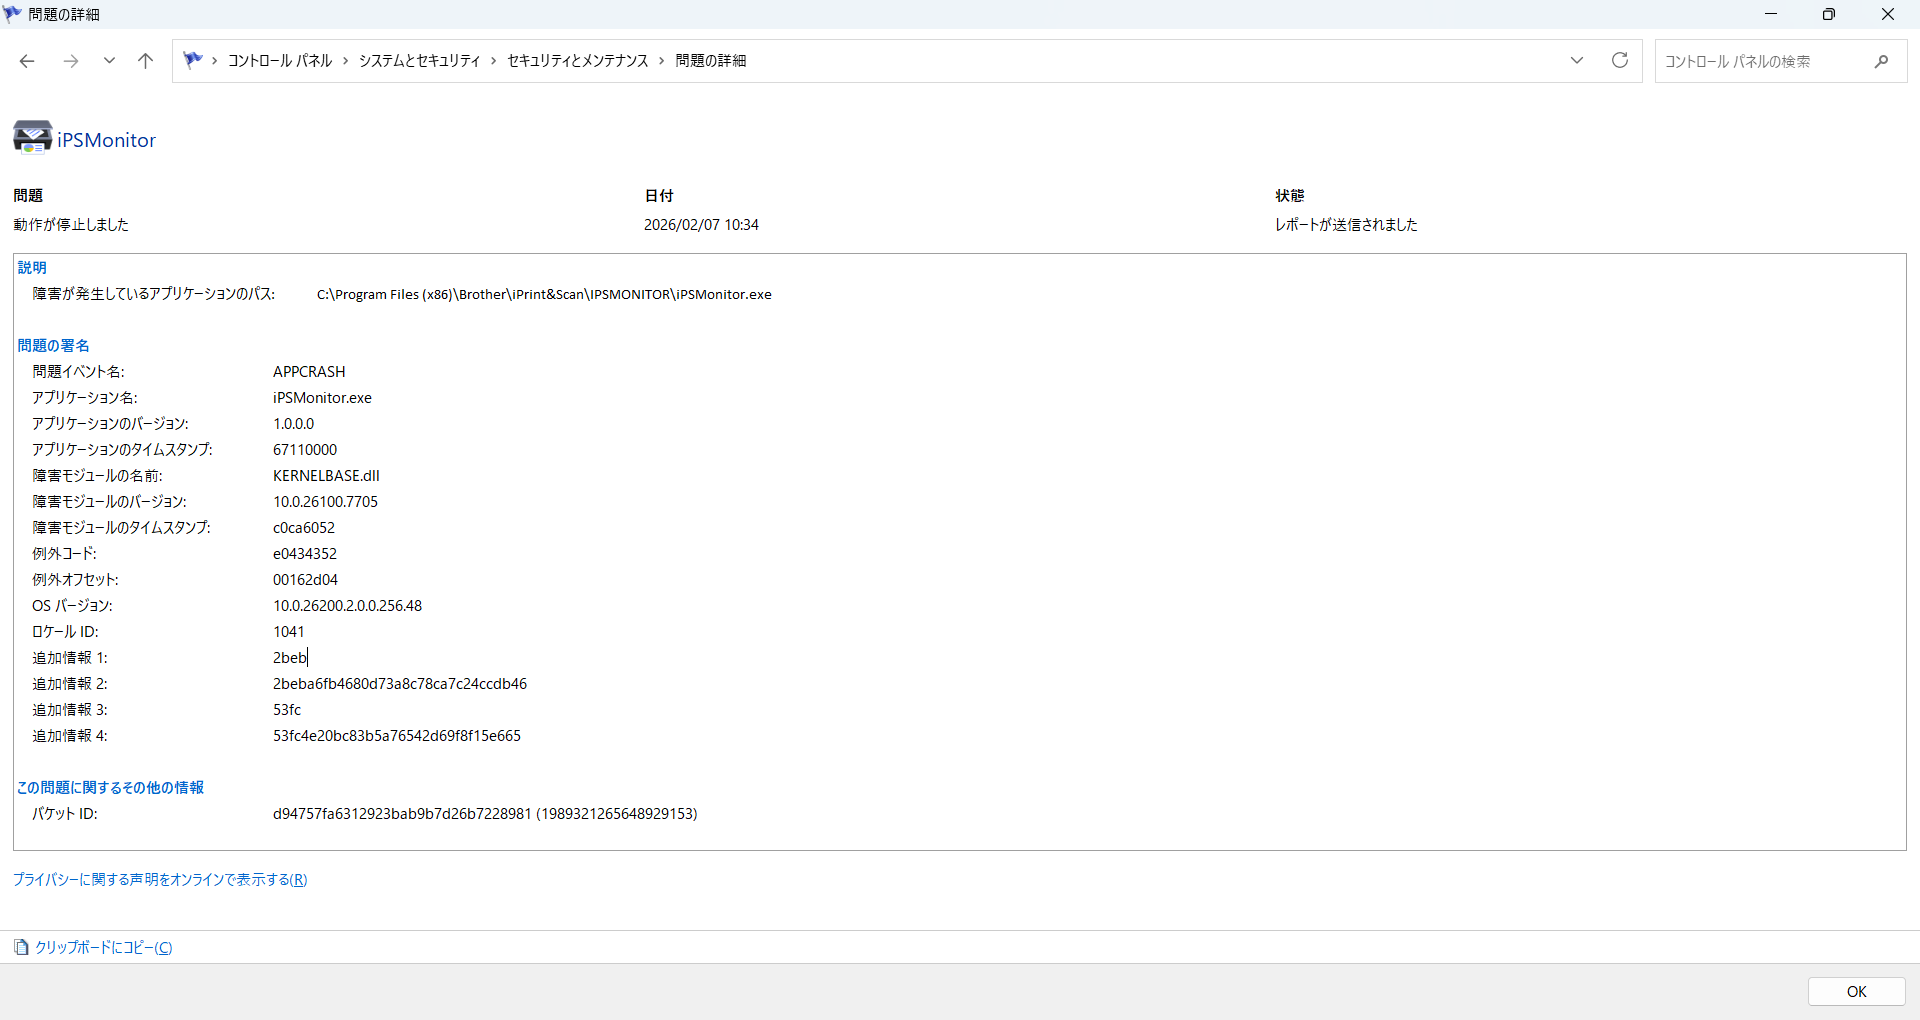Restore down the 問題の詳細 window
Image resolution: width=1920 pixels, height=1020 pixels.
click(x=1829, y=14)
